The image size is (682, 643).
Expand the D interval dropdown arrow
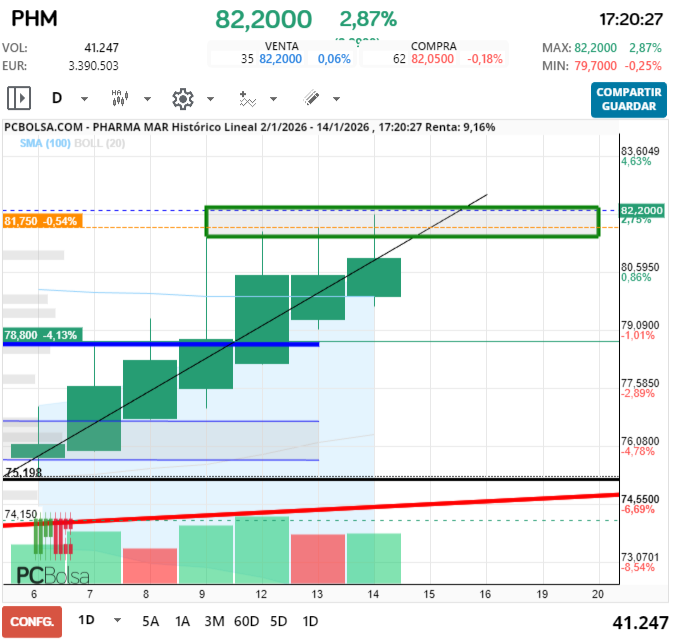pyautogui.click(x=84, y=99)
